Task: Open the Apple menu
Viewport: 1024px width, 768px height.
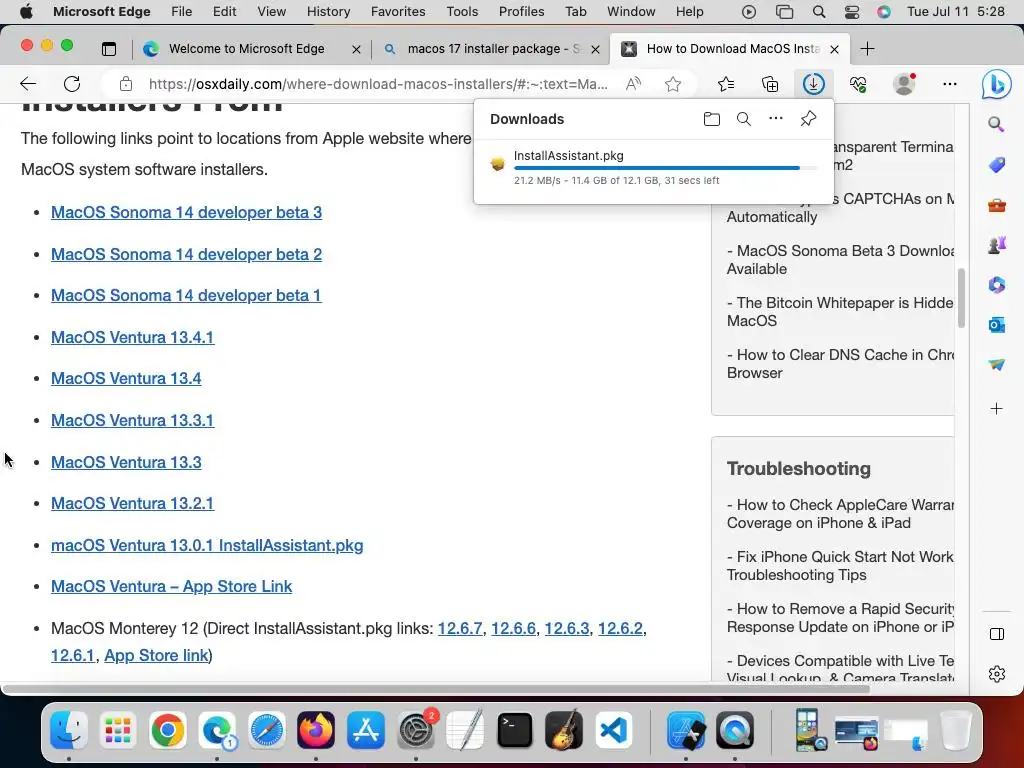Action: pyautogui.click(x=26, y=12)
